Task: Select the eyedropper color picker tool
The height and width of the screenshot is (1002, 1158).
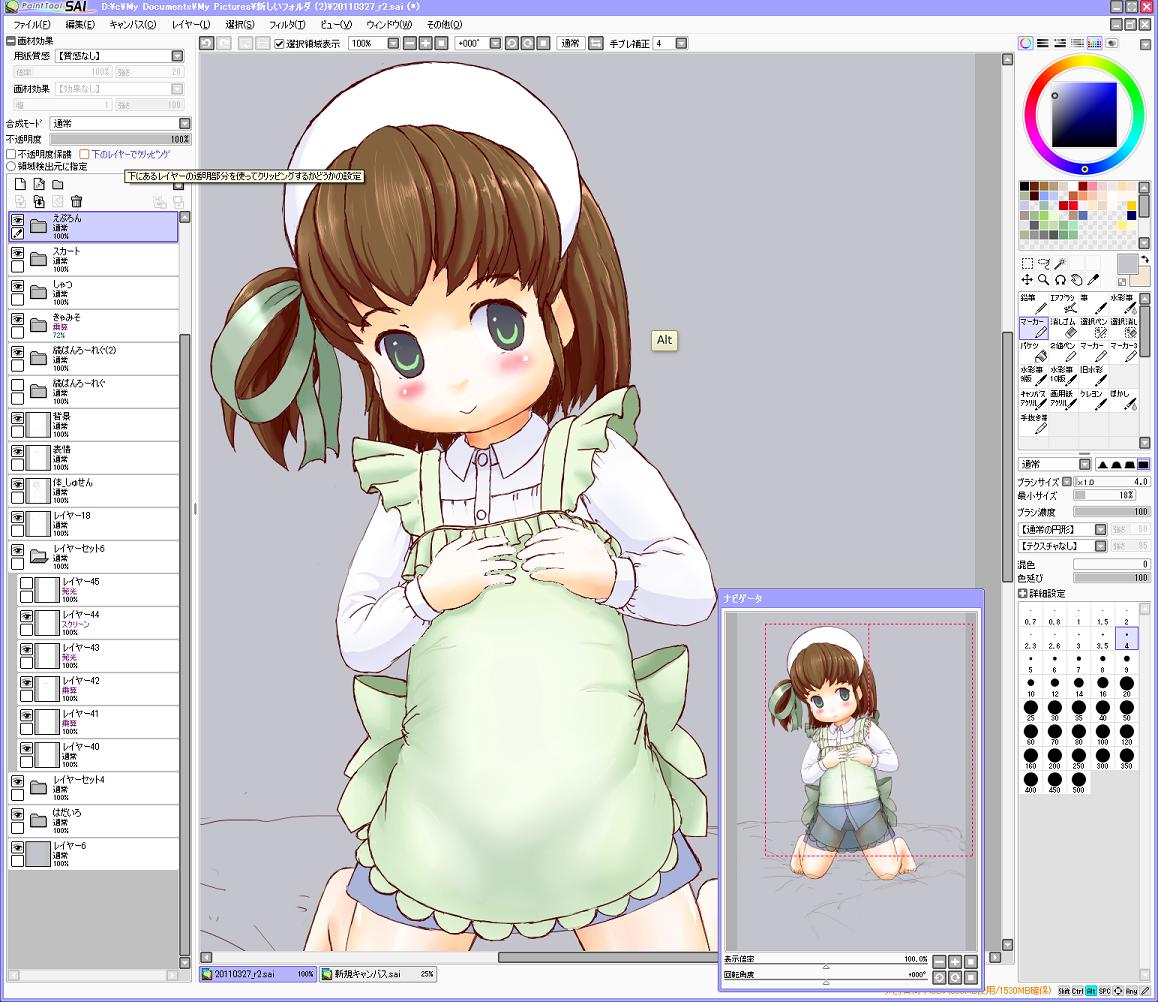Action: pyautogui.click(x=1094, y=280)
